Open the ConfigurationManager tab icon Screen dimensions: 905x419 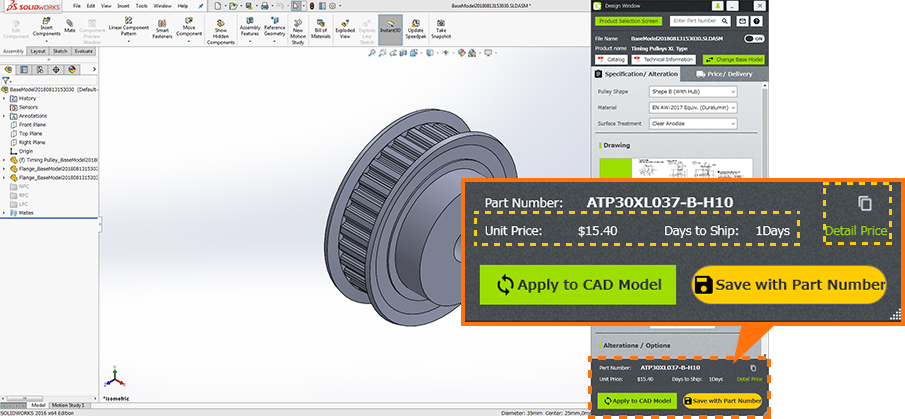coord(40,69)
